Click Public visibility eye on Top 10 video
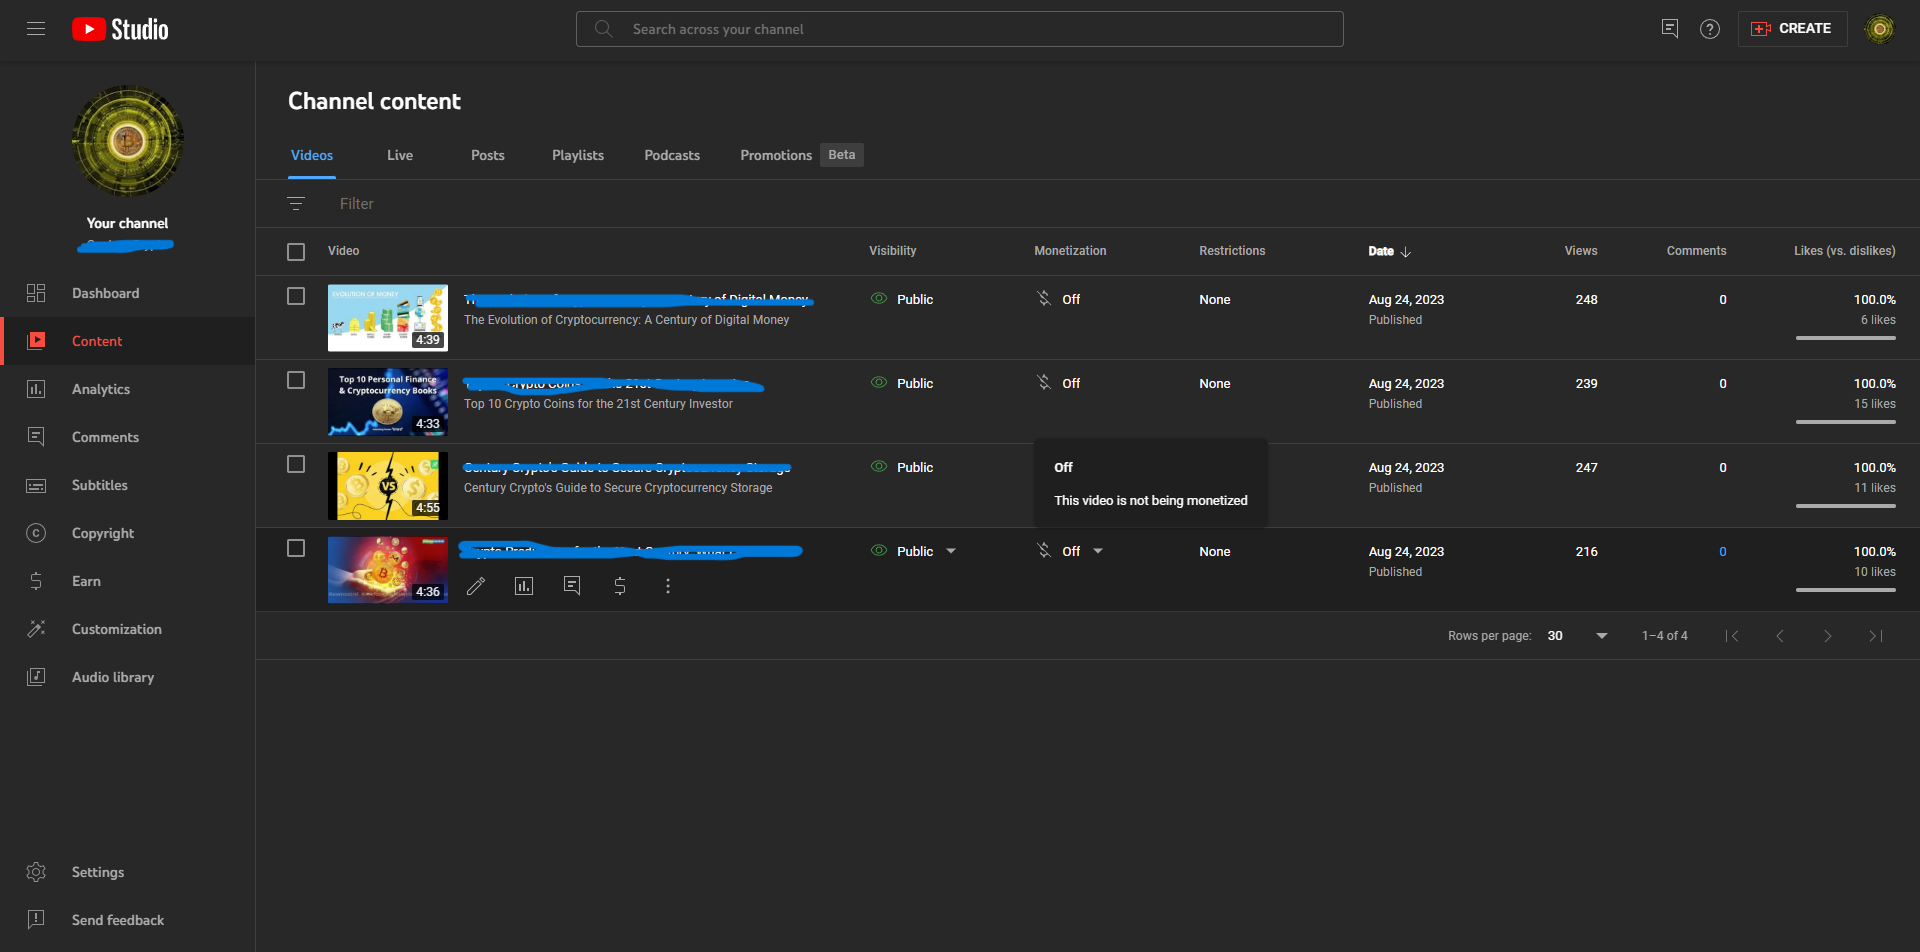Viewport: 1920px width, 952px height. pos(879,383)
